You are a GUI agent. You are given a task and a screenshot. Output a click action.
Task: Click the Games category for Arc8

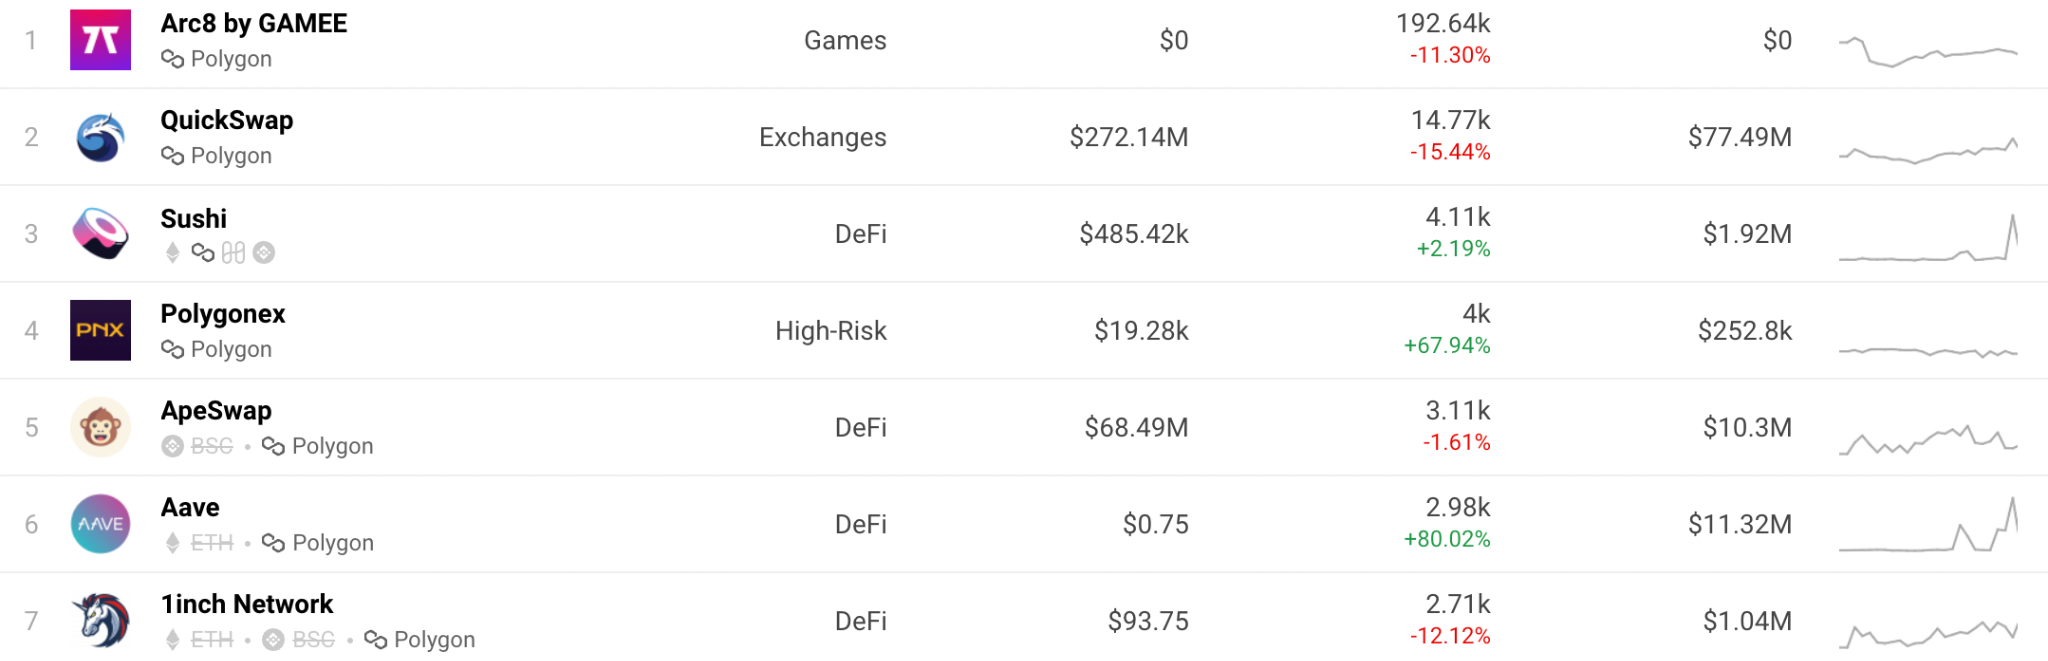[845, 40]
